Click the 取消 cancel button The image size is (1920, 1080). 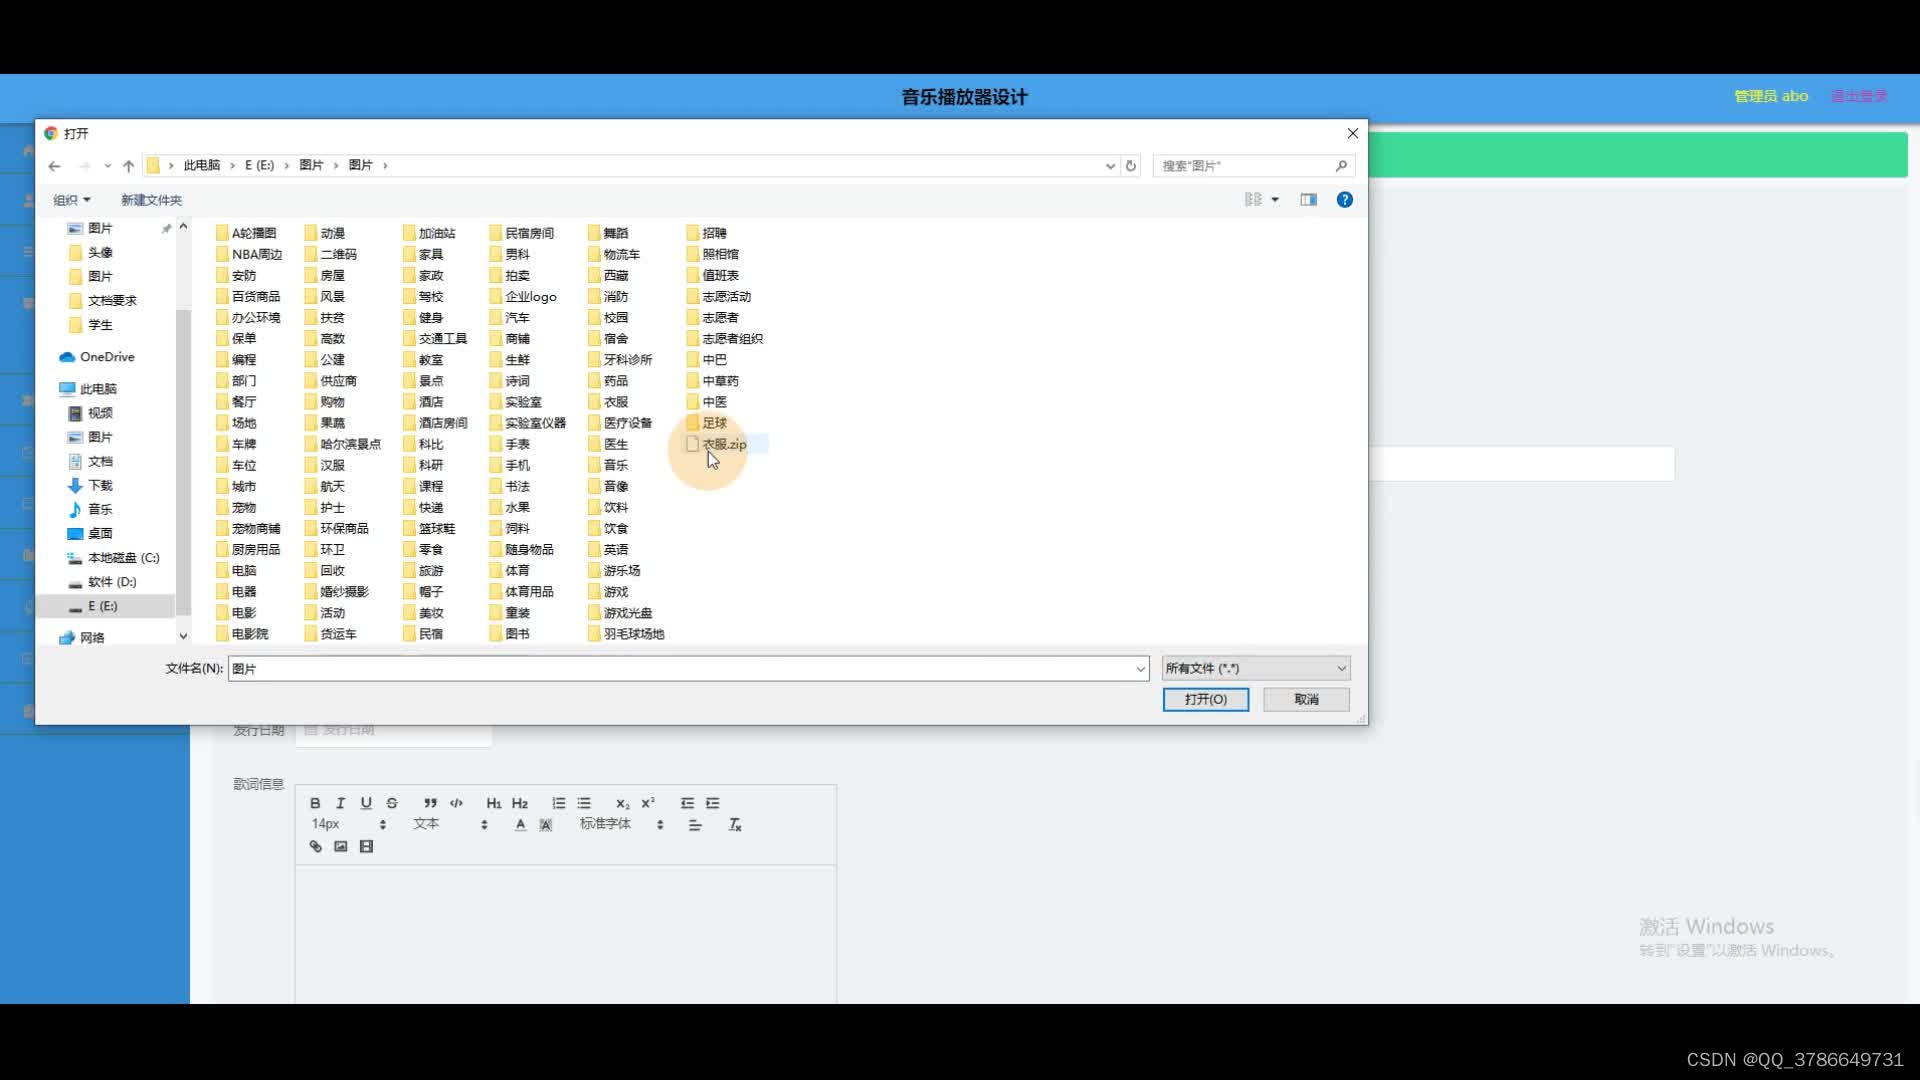coord(1306,699)
